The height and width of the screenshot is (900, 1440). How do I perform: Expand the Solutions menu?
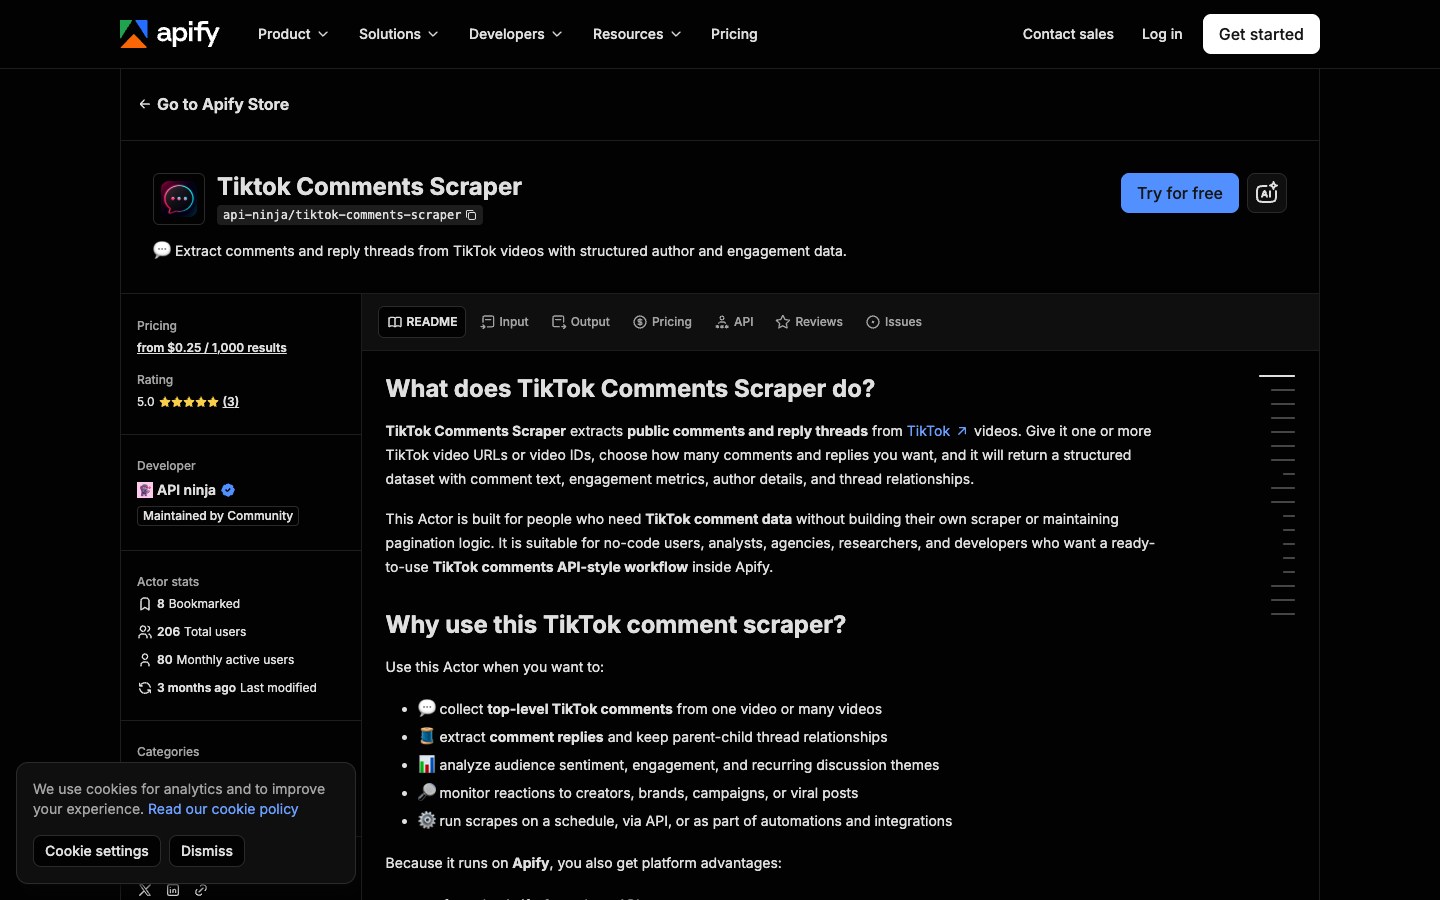(x=398, y=34)
